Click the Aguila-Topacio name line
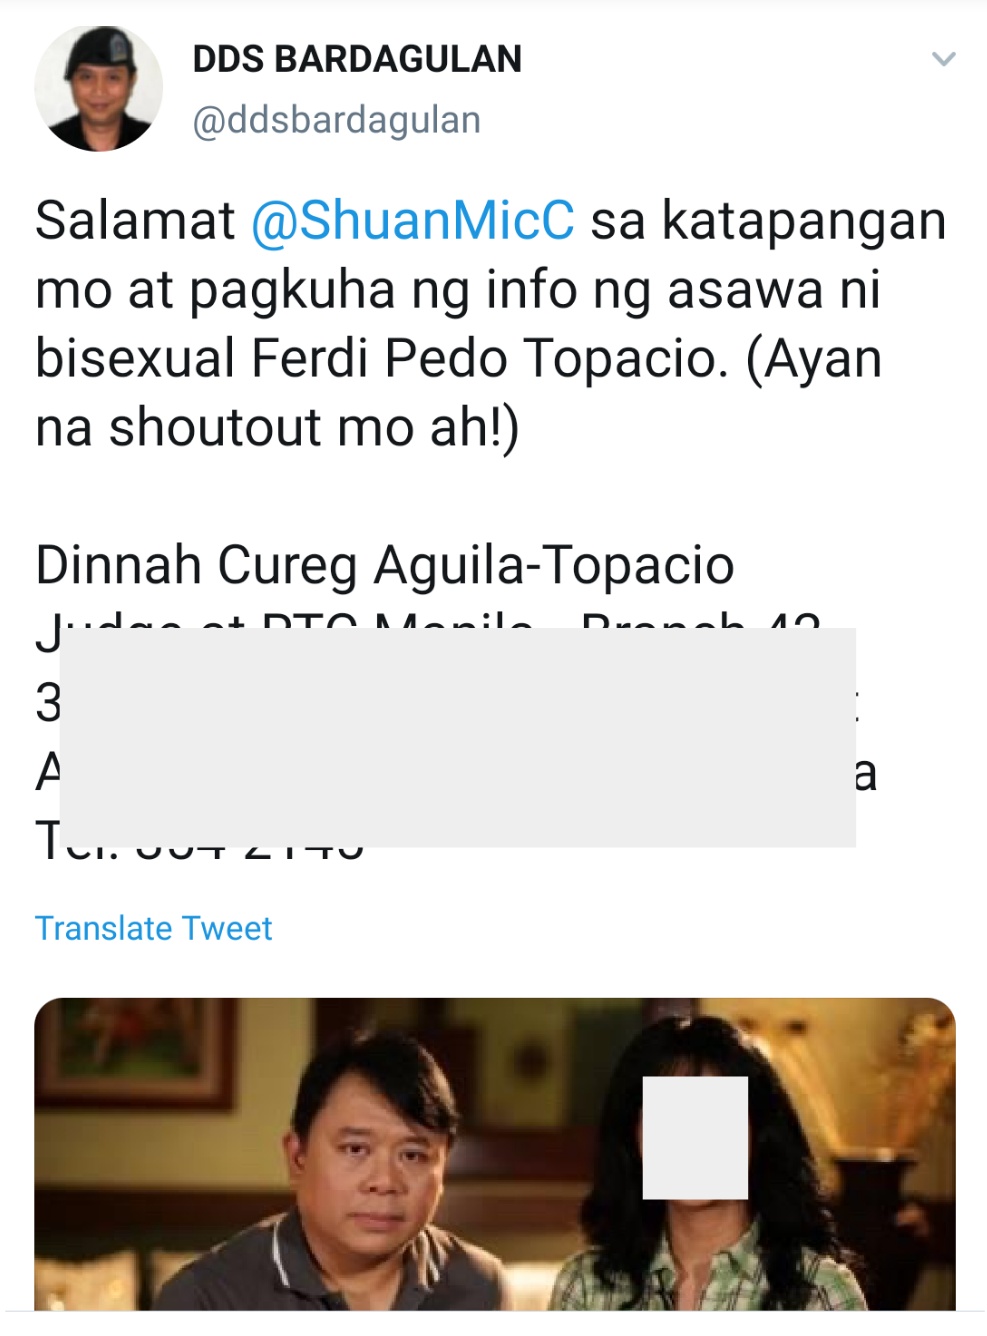987x1336 pixels. click(385, 565)
